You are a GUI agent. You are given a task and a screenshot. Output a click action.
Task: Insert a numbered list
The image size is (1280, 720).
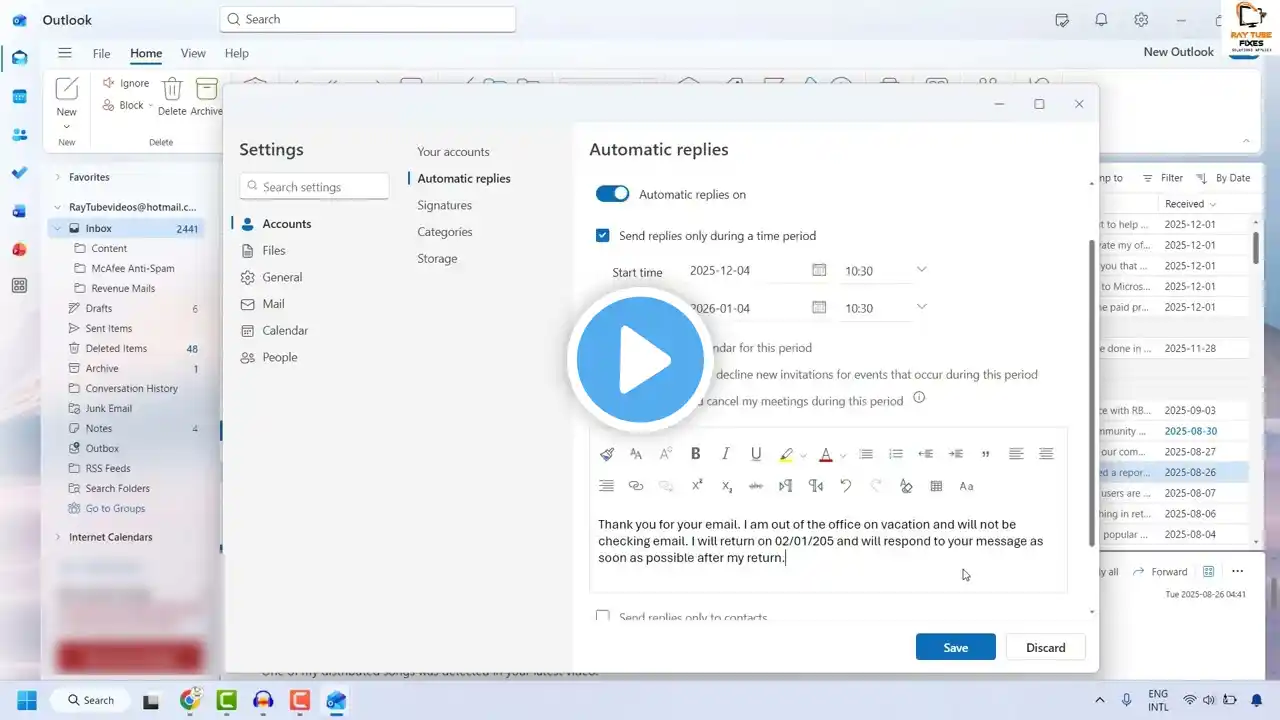(896, 454)
